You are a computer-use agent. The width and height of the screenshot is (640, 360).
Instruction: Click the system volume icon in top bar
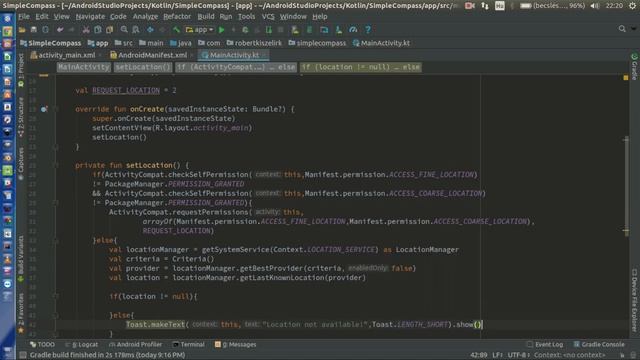pos(594,6)
